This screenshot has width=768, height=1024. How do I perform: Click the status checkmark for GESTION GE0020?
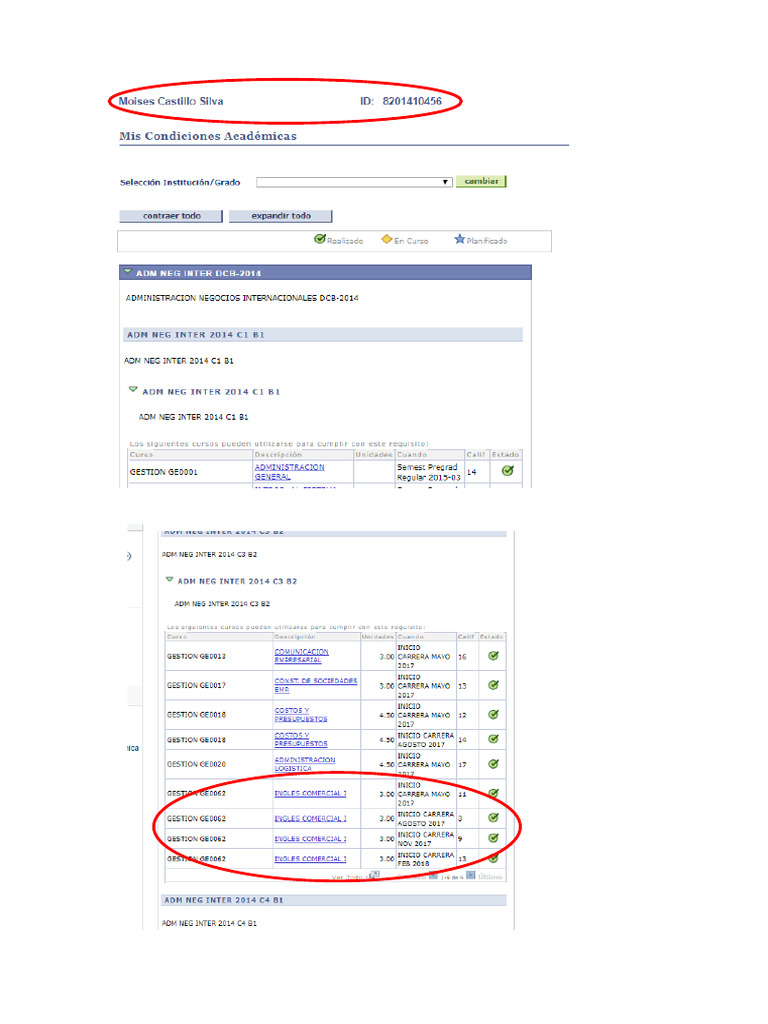click(x=494, y=763)
